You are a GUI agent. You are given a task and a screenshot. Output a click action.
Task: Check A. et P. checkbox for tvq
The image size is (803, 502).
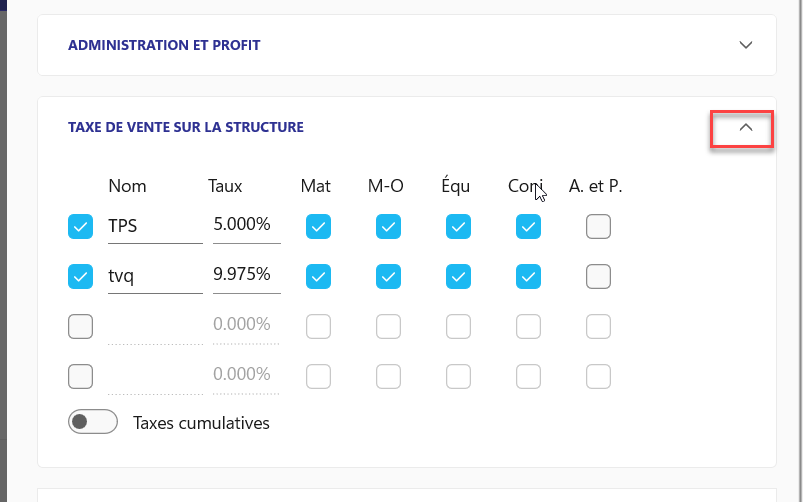pos(598,276)
